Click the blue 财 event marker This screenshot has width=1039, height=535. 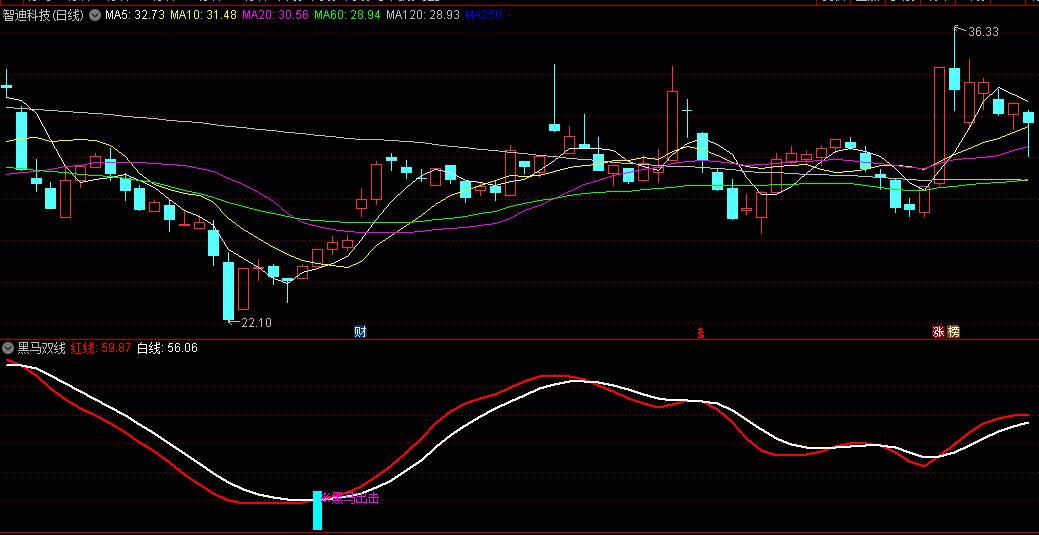coord(360,331)
